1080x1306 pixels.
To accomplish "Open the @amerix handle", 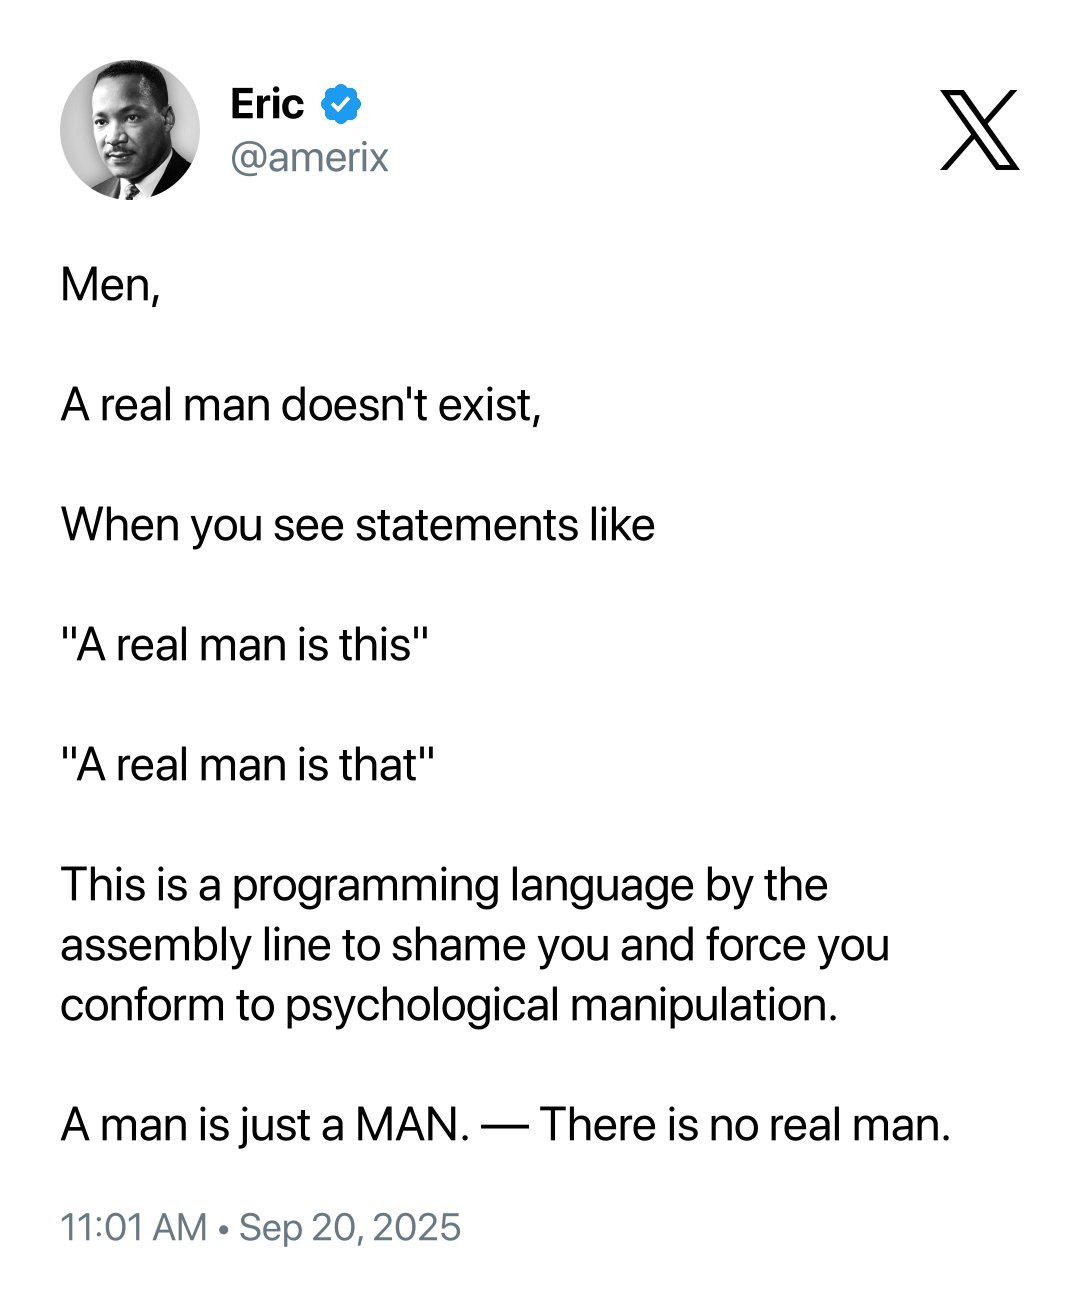I will [309, 158].
